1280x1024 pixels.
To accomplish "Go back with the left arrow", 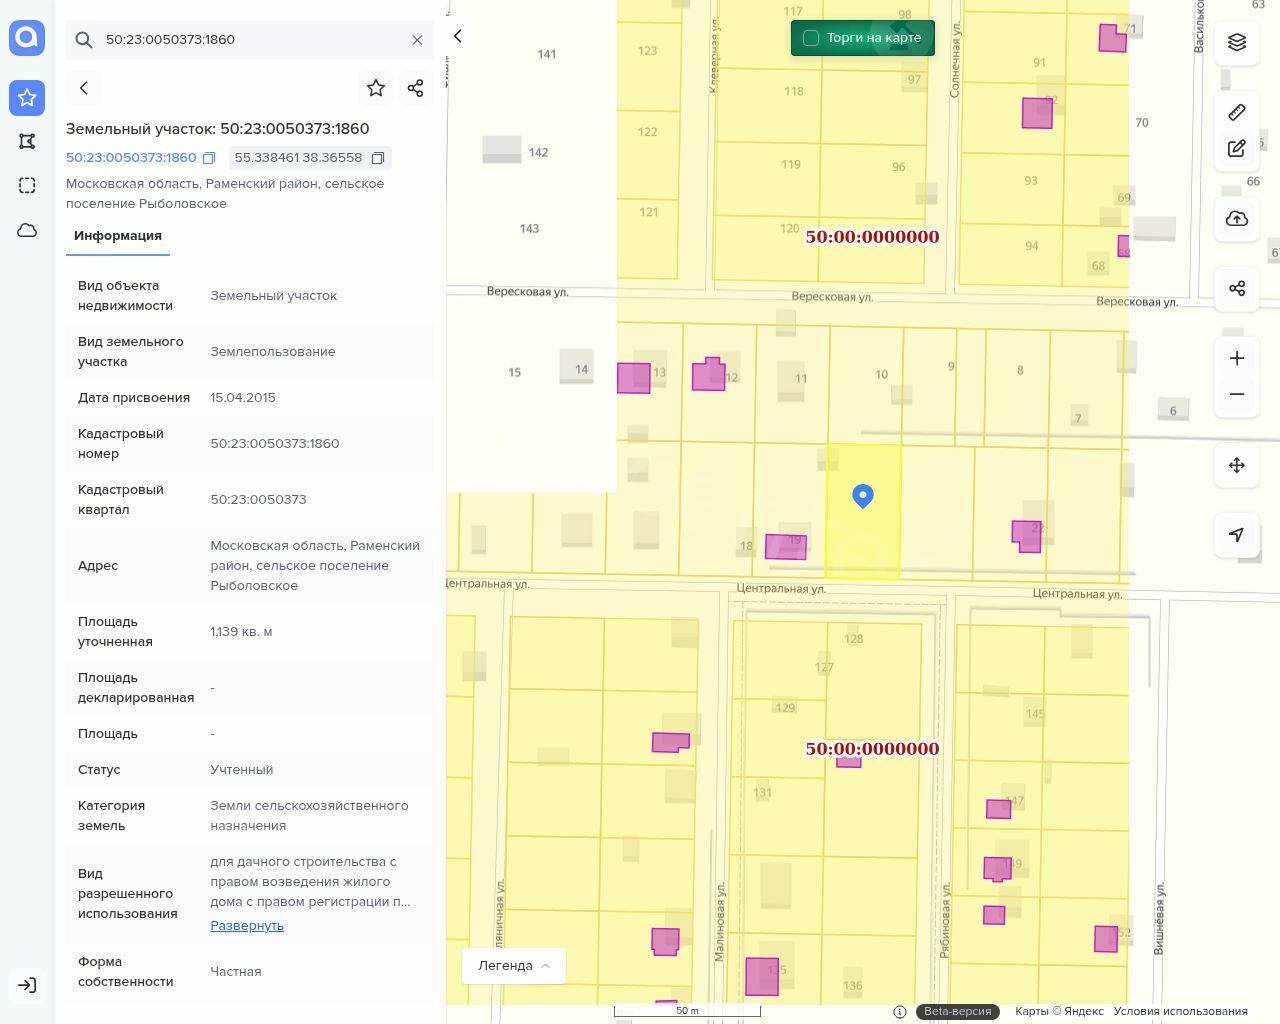I will [84, 88].
